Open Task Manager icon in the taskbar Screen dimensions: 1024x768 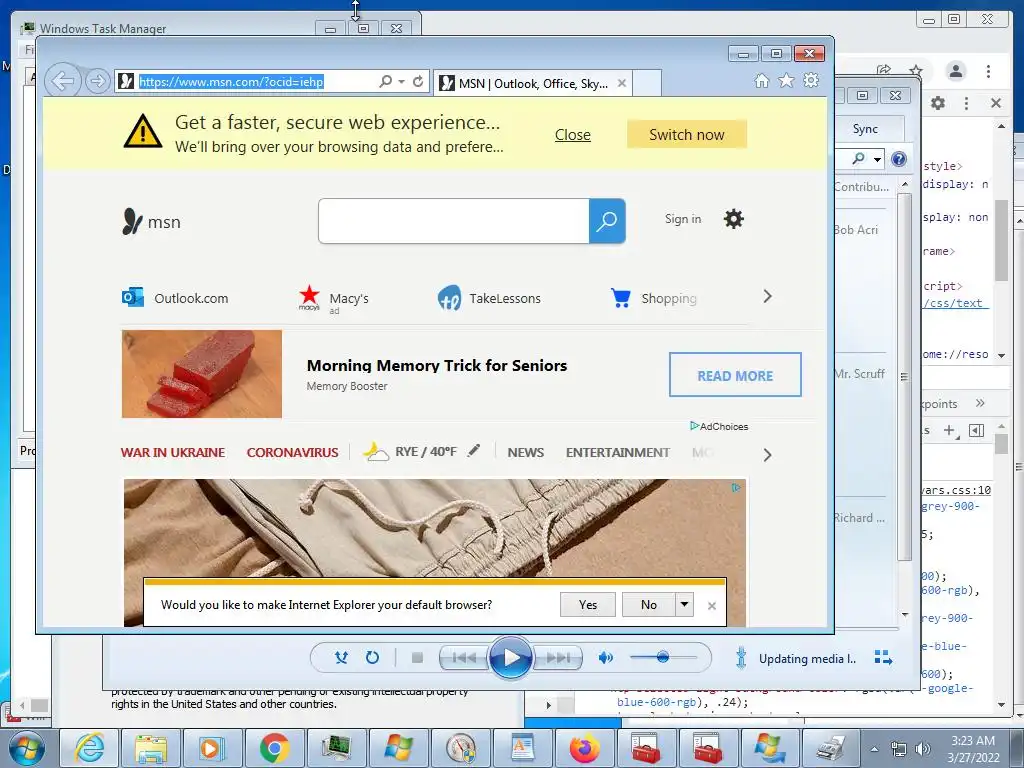point(336,748)
